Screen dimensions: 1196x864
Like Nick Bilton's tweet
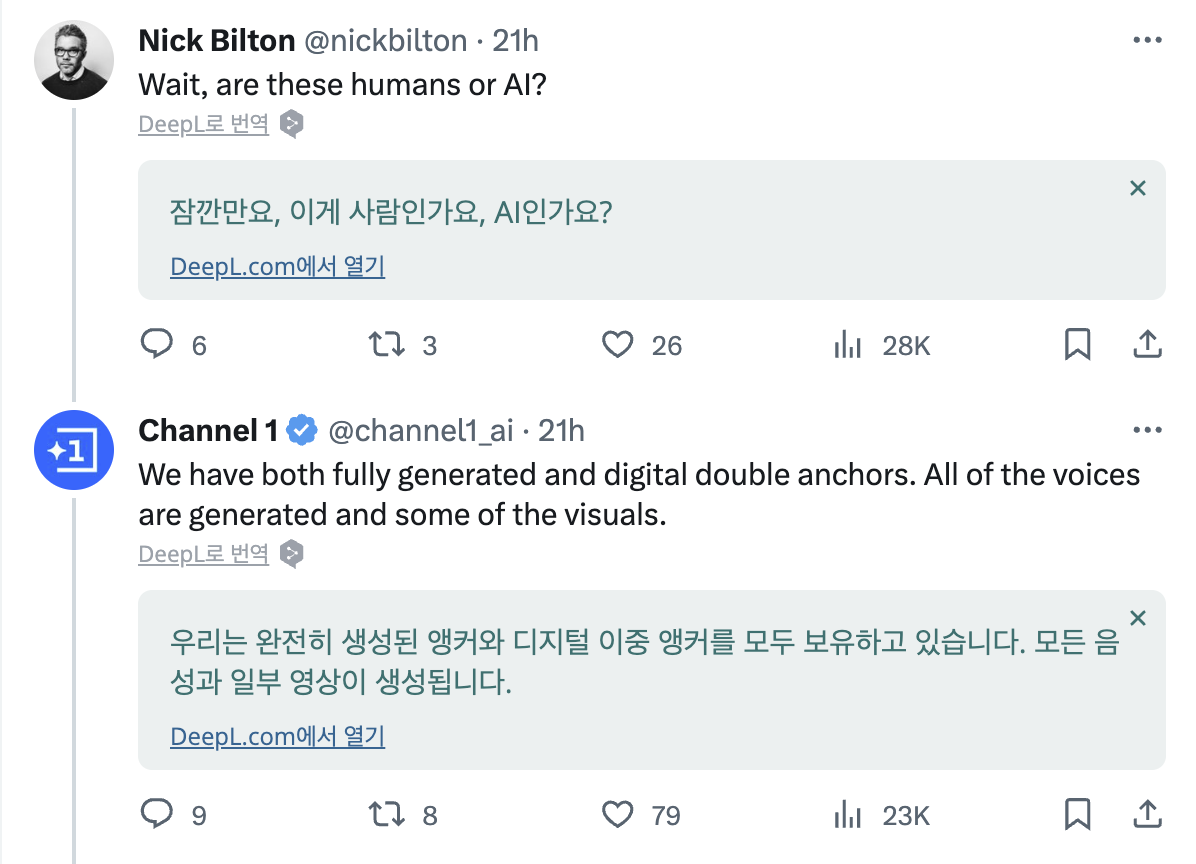(619, 343)
